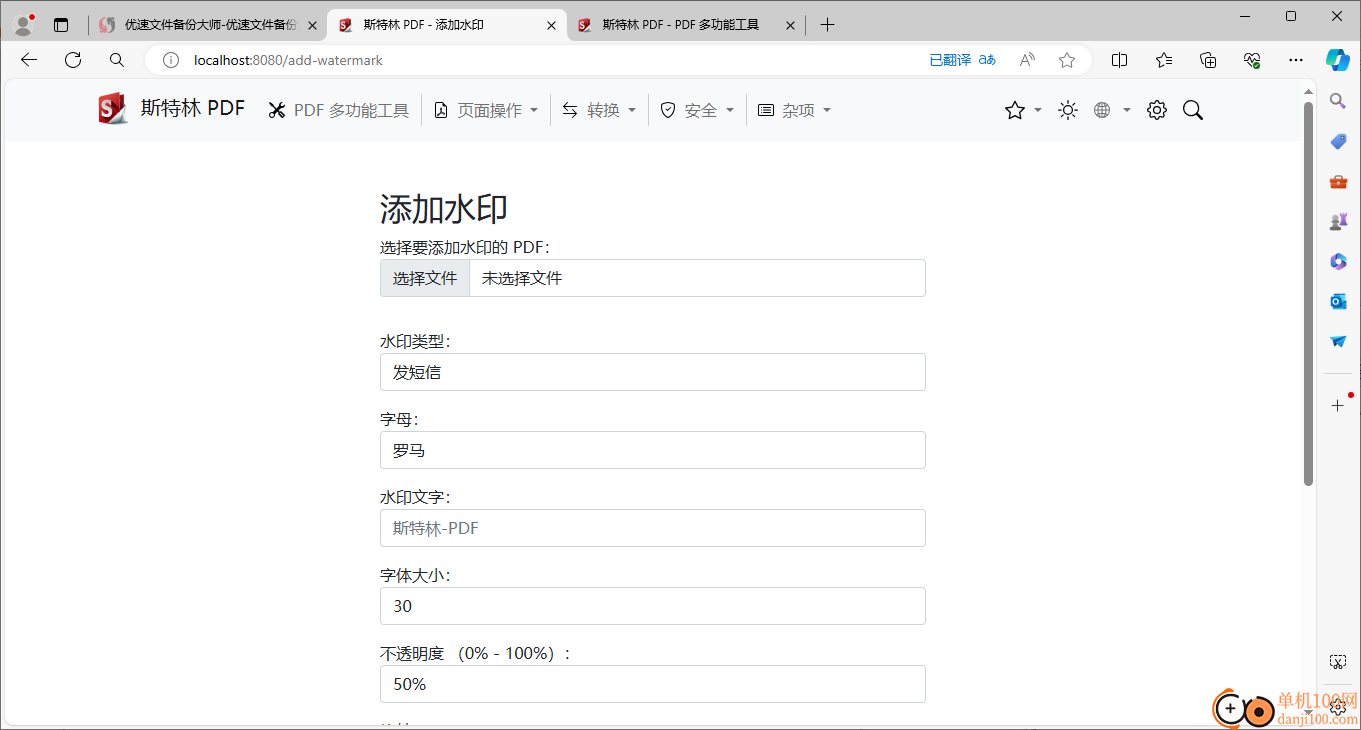This screenshot has width=1361, height=730.
Task: Refresh the page with reload icon
Action: tap(73, 60)
